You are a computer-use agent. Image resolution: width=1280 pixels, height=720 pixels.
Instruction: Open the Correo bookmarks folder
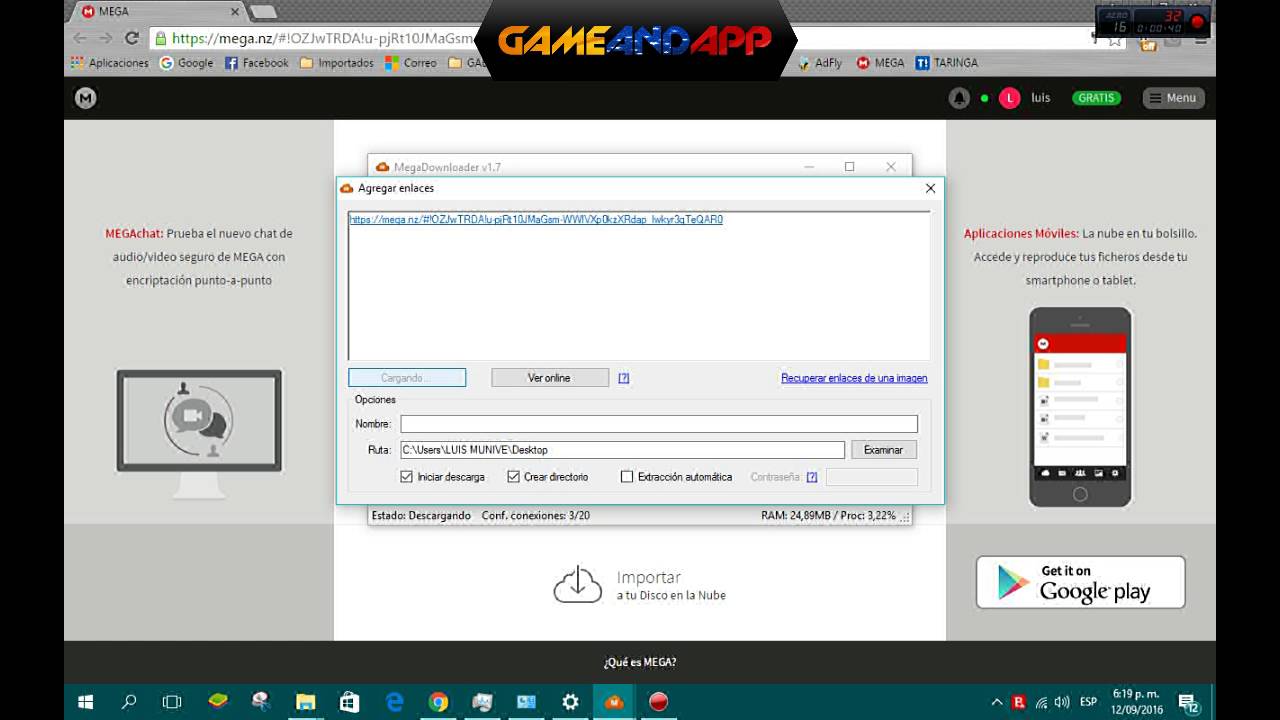(x=411, y=62)
